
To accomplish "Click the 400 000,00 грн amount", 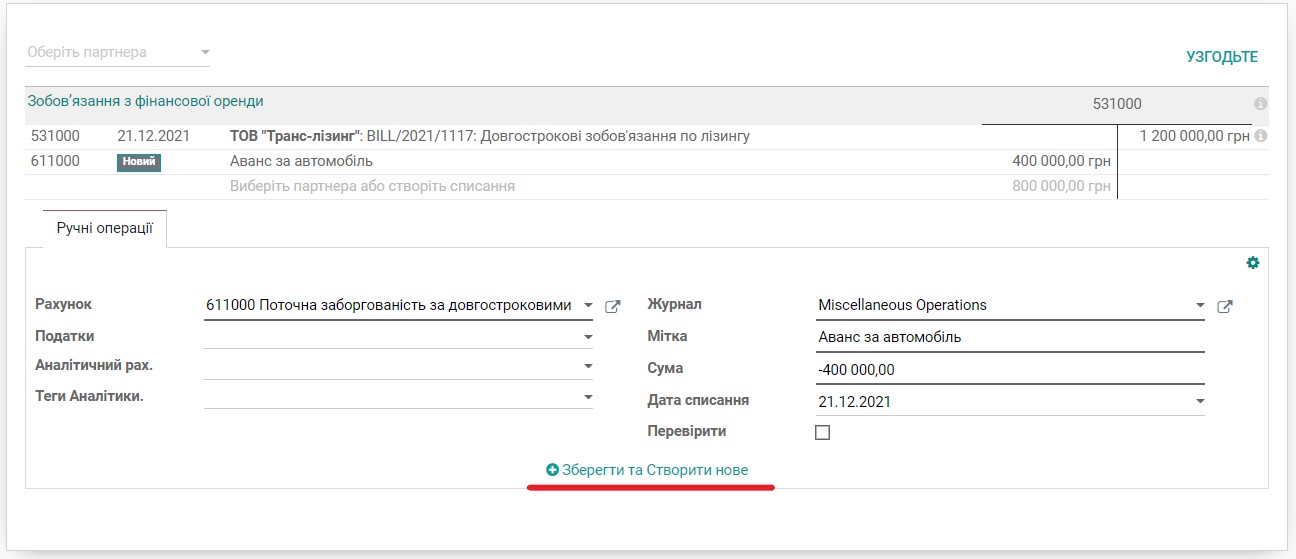I will click(x=1061, y=161).
